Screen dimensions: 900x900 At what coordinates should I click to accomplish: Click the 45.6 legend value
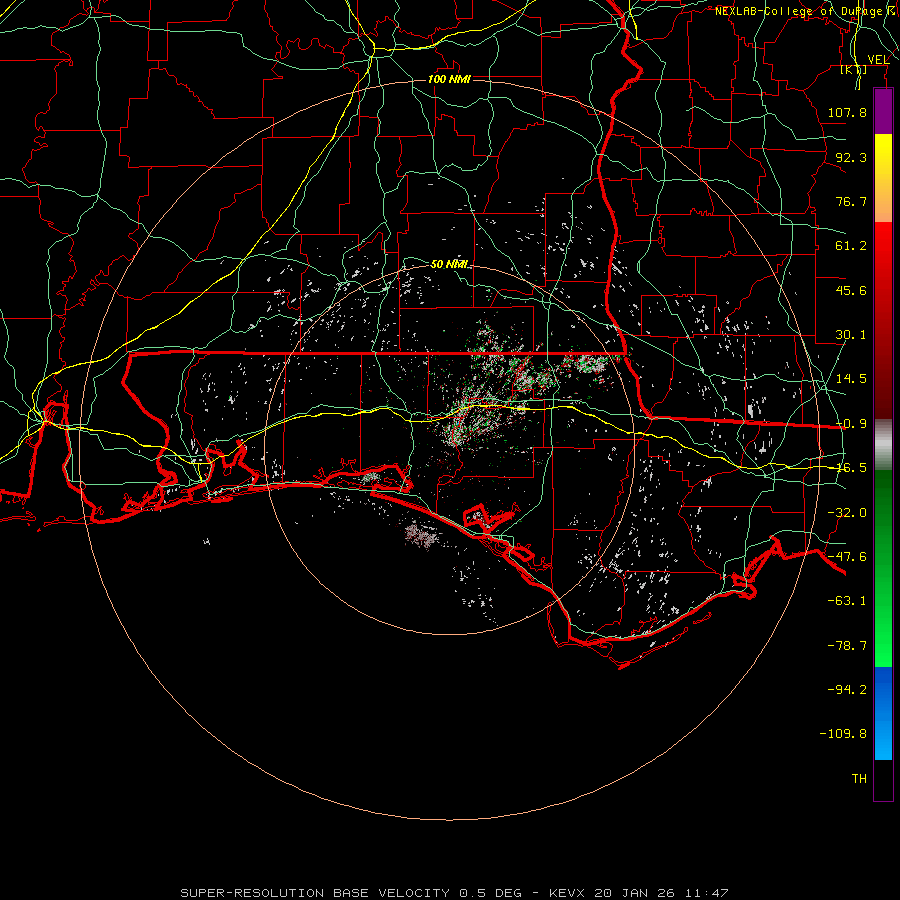click(851, 290)
